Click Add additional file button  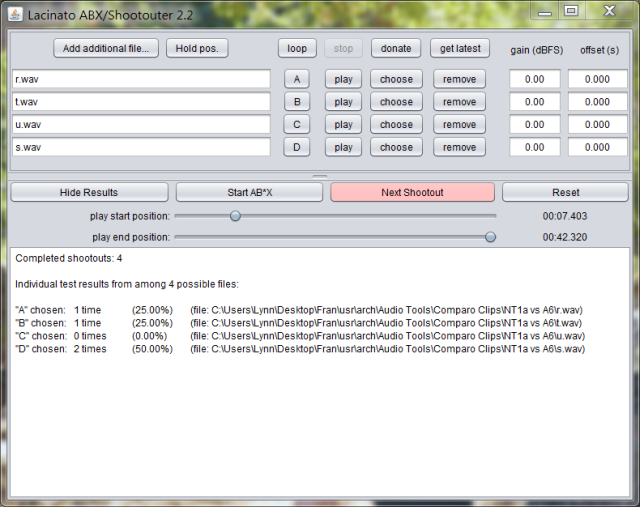[106, 48]
